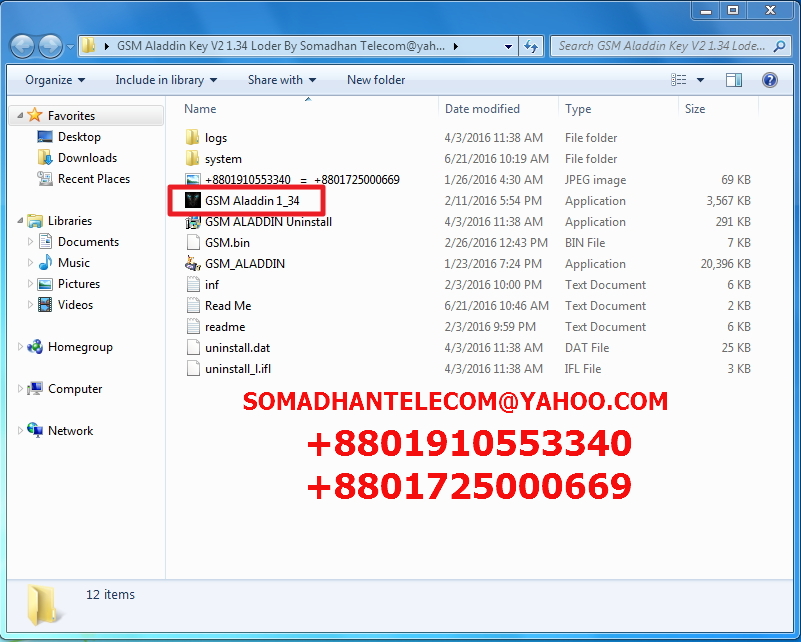The width and height of the screenshot is (801, 642).
Task: Expand the Network node
Action: tap(20, 431)
